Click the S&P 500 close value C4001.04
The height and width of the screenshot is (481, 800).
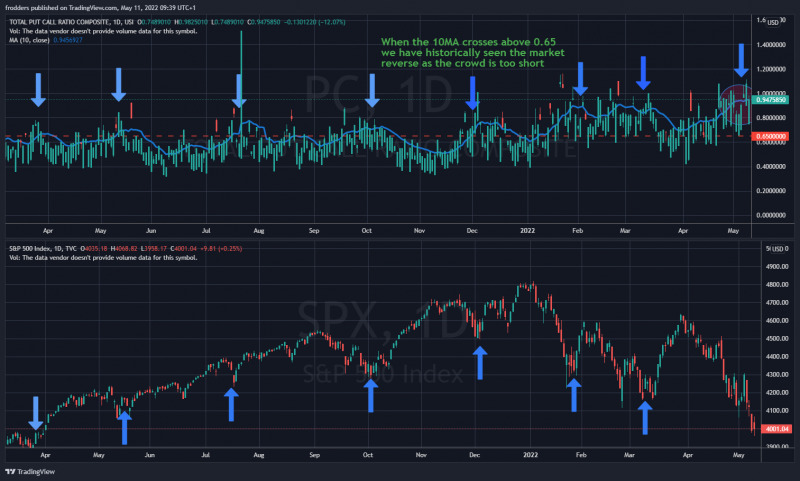[183, 248]
